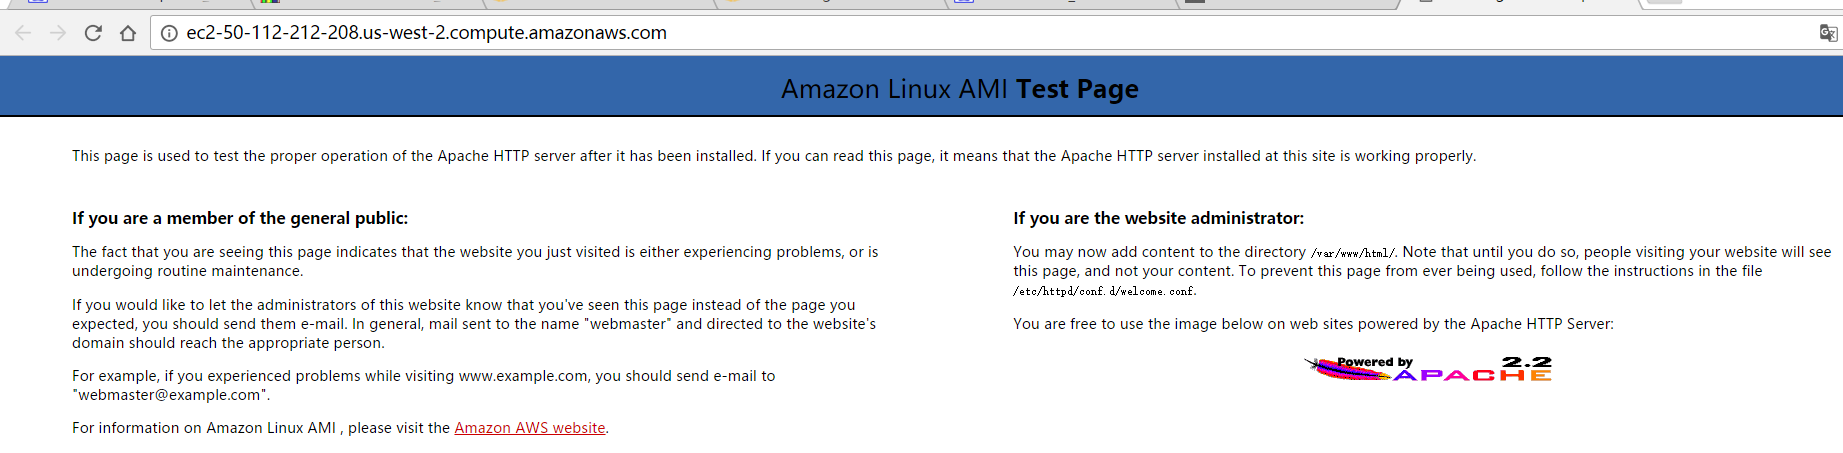The width and height of the screenshot is (1843, 453).
Task: Open the browser home page
Action: point(128,33)
